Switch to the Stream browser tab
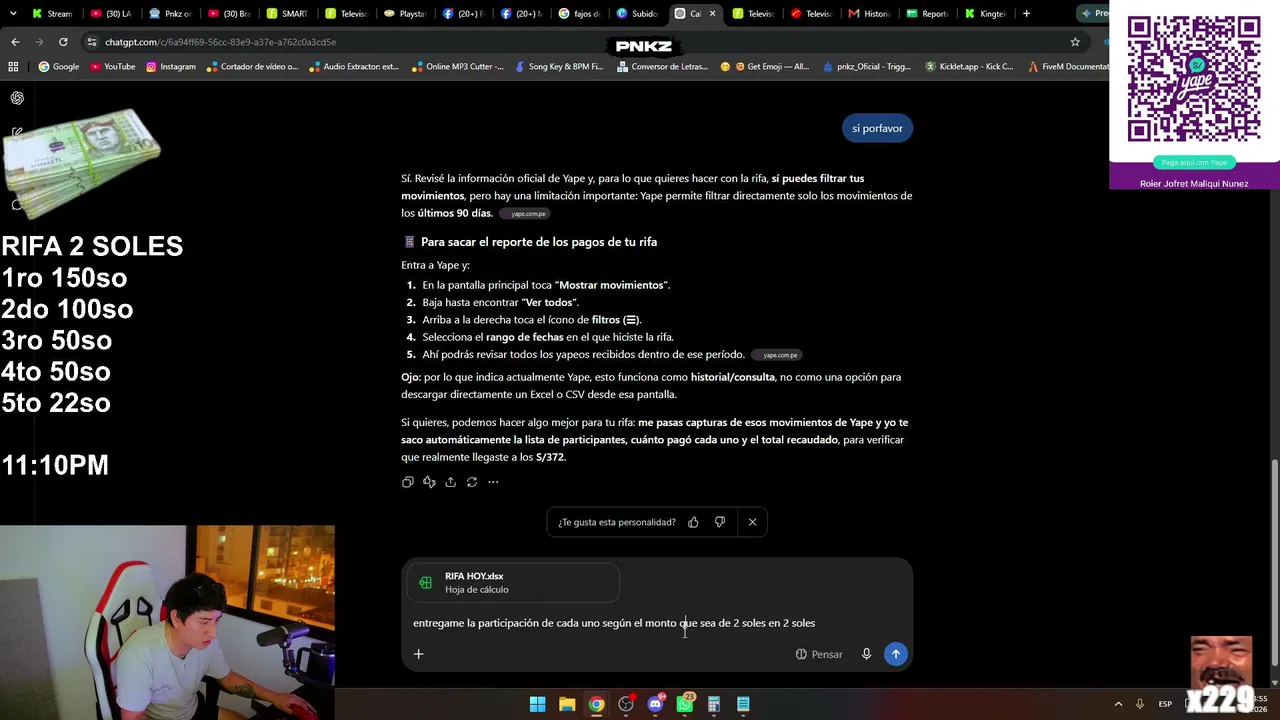The height and width of the screenshot is (720, 1280). 52,14
